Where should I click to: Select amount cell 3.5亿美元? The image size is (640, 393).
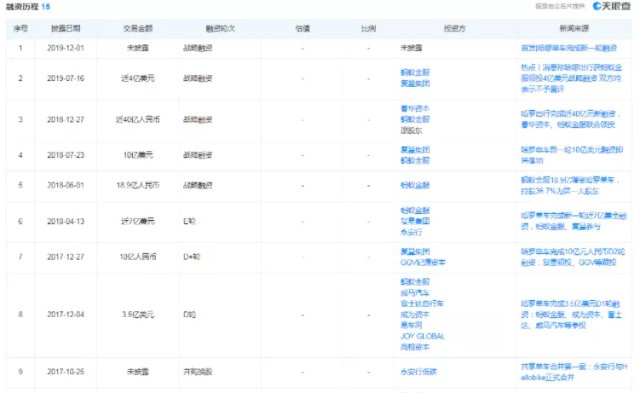[138, 314]
